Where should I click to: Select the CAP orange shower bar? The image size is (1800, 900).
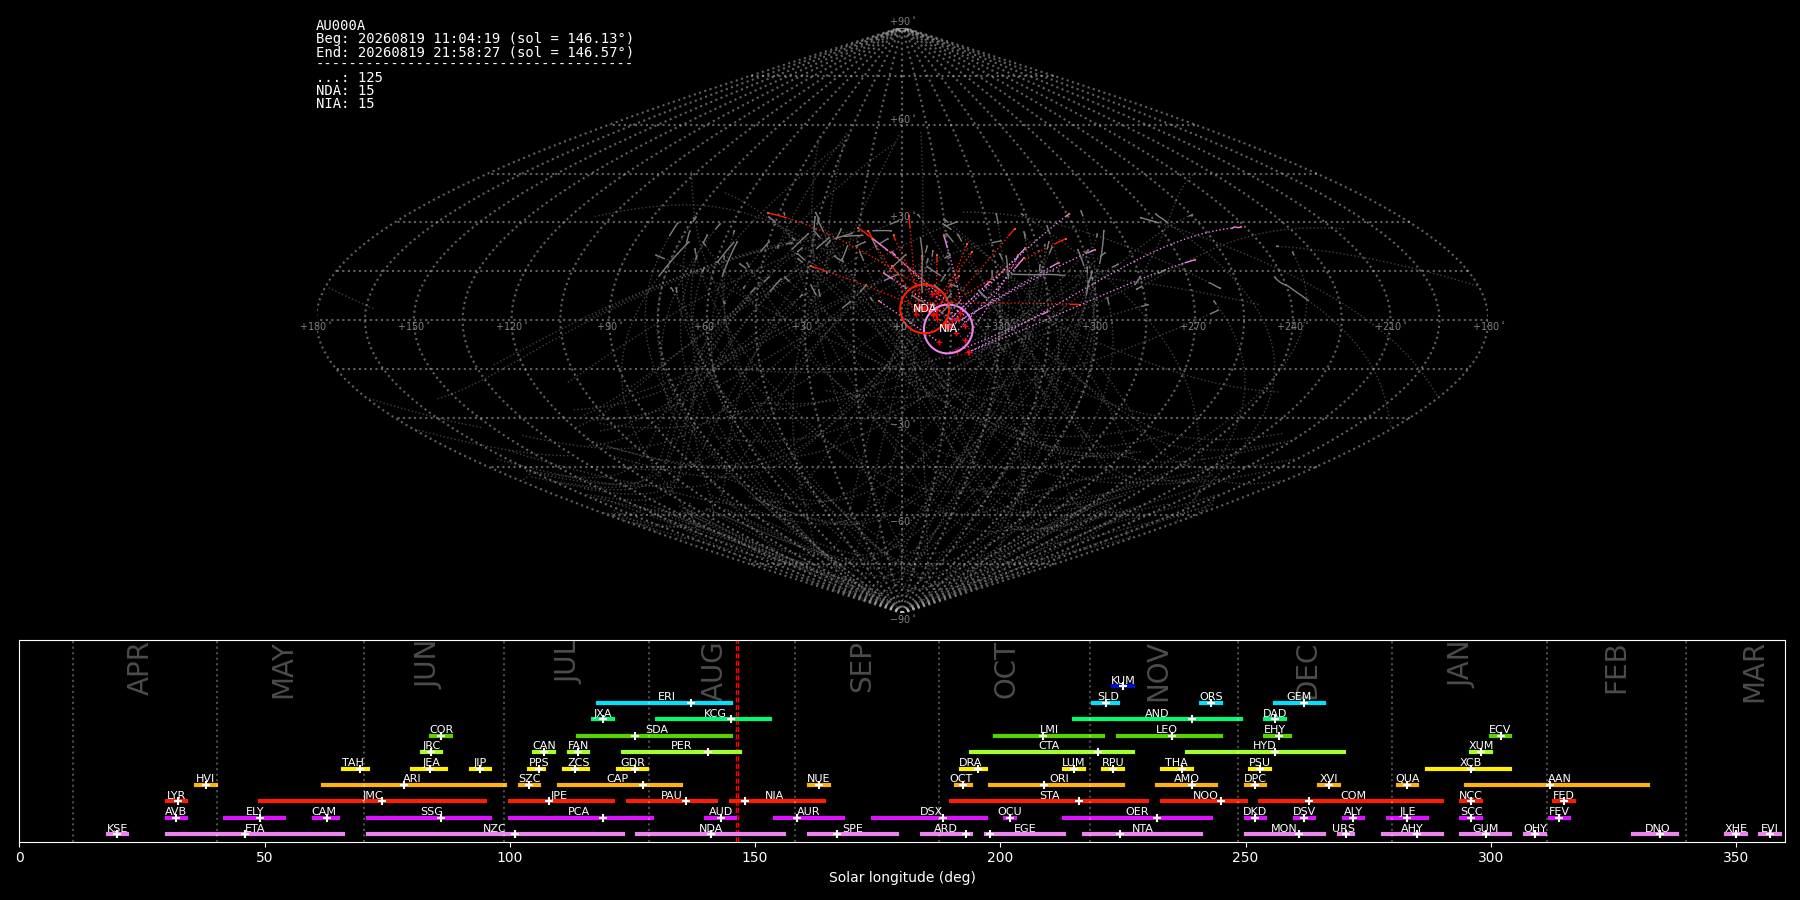(620, 785)
